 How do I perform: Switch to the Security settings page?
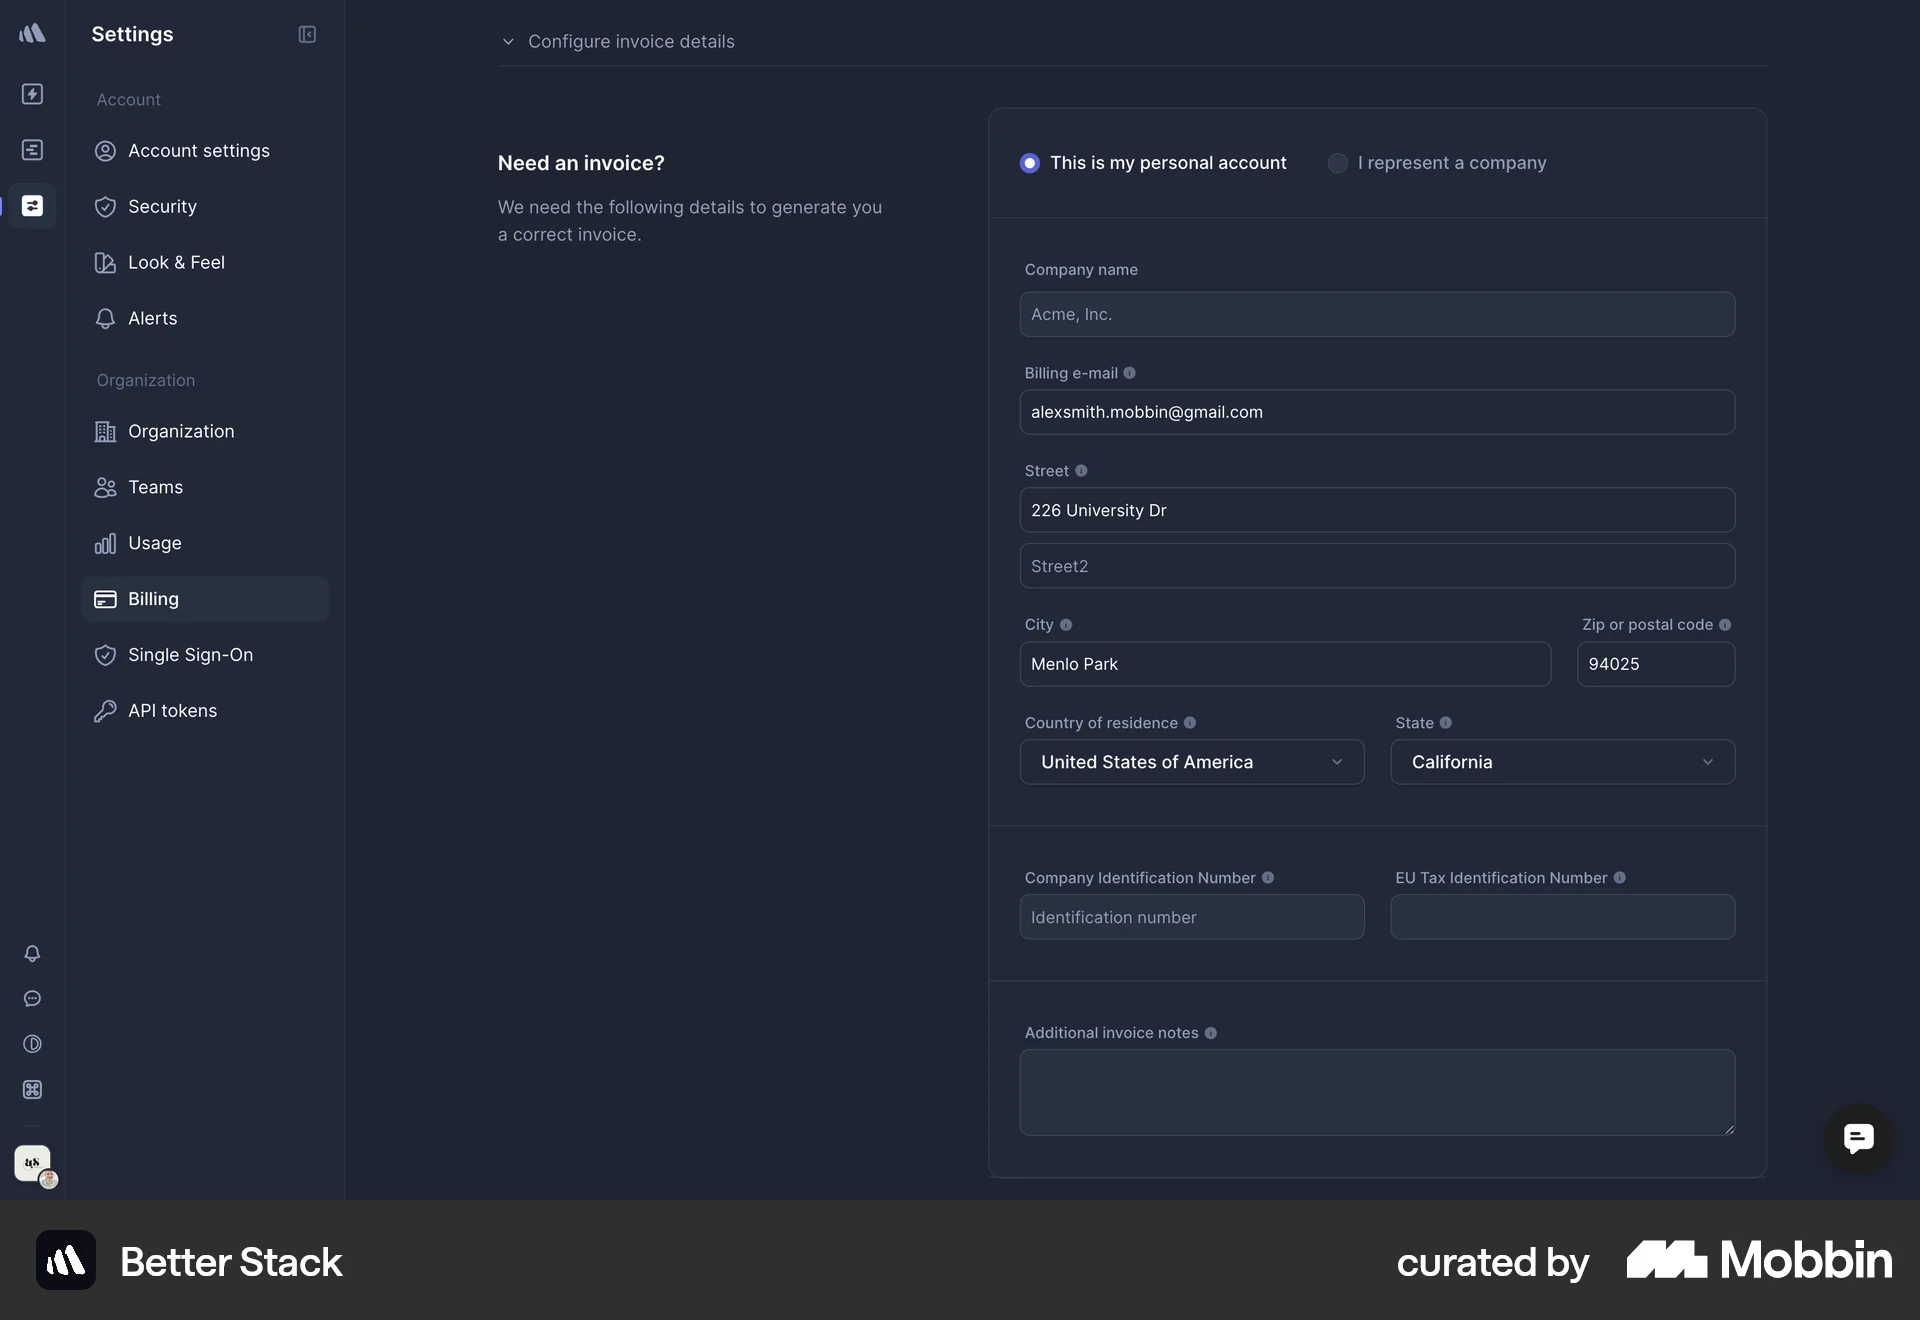pyautogui.click(x=162, y=207)
